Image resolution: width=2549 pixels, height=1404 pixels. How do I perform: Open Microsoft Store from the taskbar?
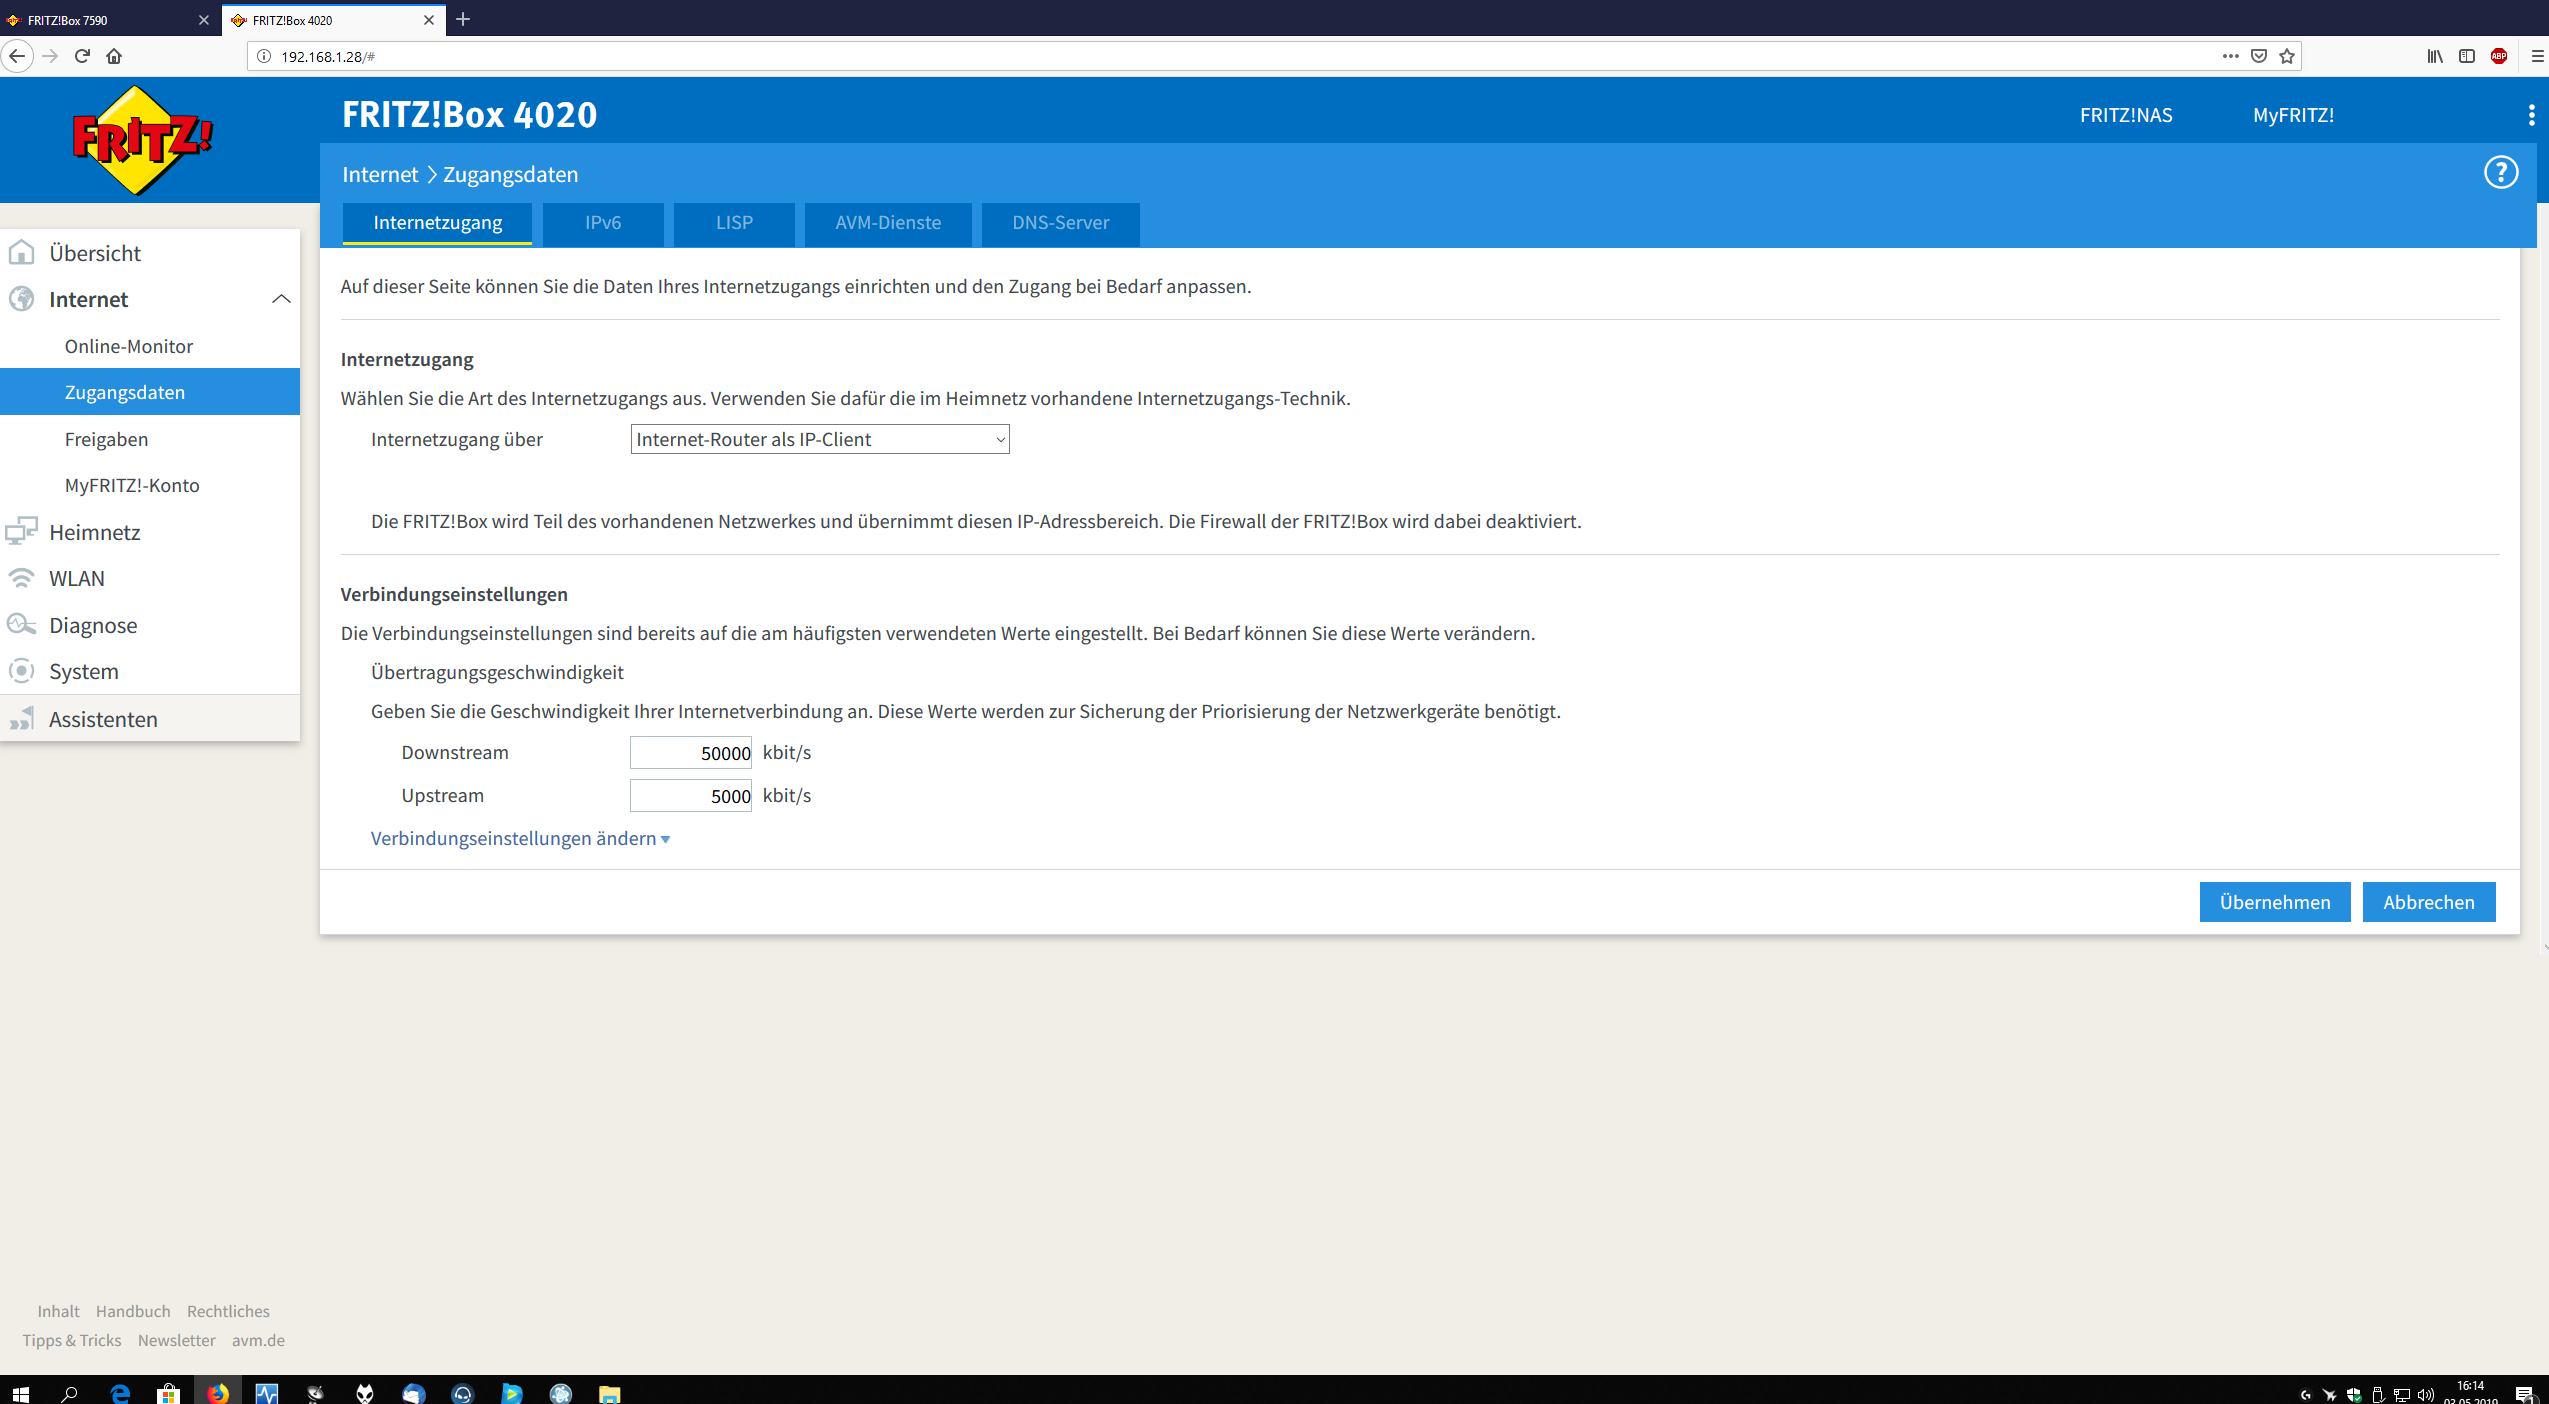(x=169, y=1393)
